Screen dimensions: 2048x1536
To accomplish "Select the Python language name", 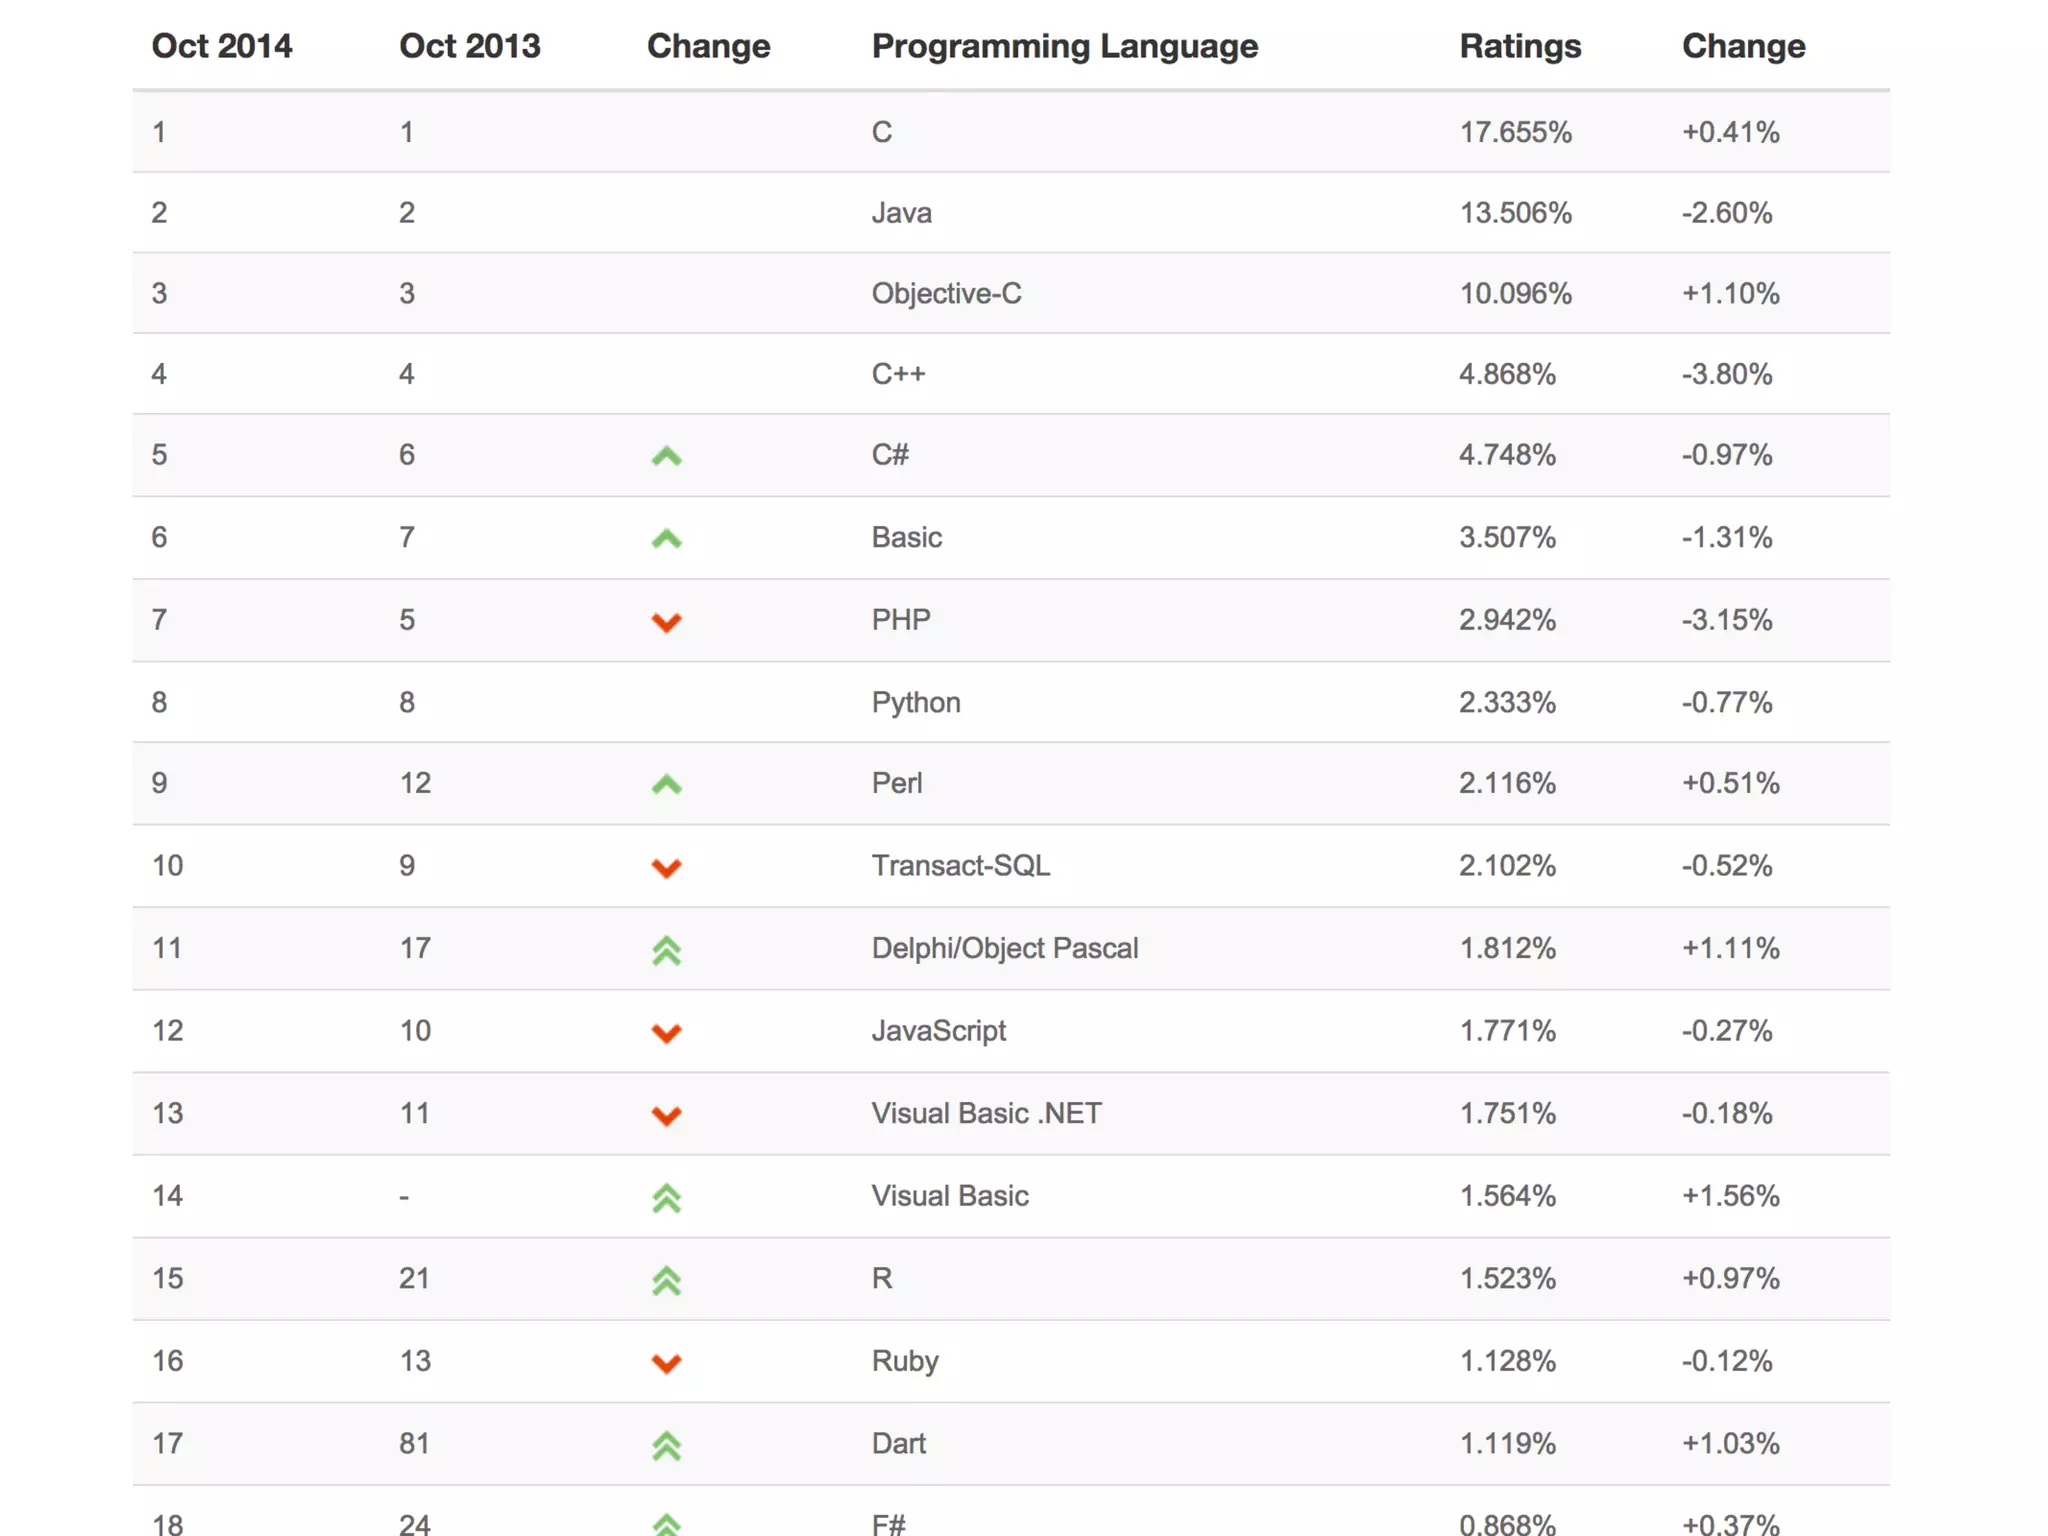I will (916, 703).
